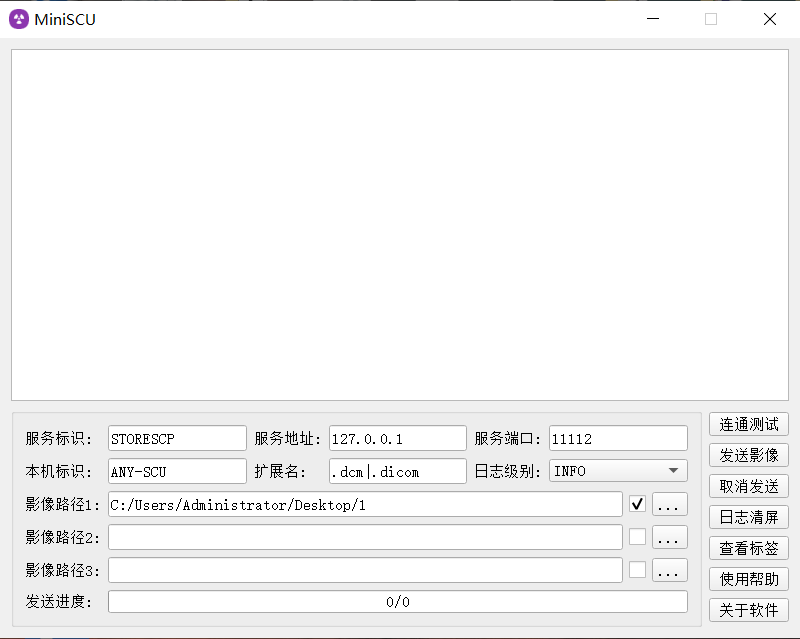Uncheck the 影像路径1 checkbox
The width and height of the screenshot is (800, 639).
click(637, 504)
